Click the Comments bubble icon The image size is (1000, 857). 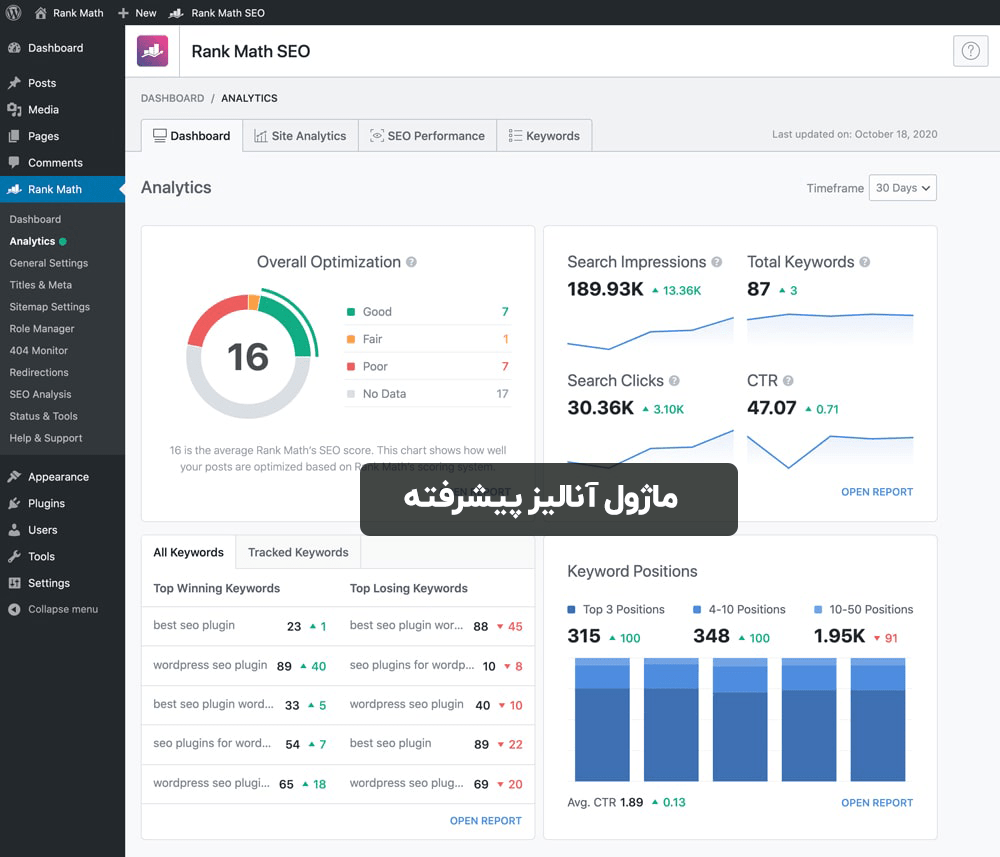coord(14,162)
